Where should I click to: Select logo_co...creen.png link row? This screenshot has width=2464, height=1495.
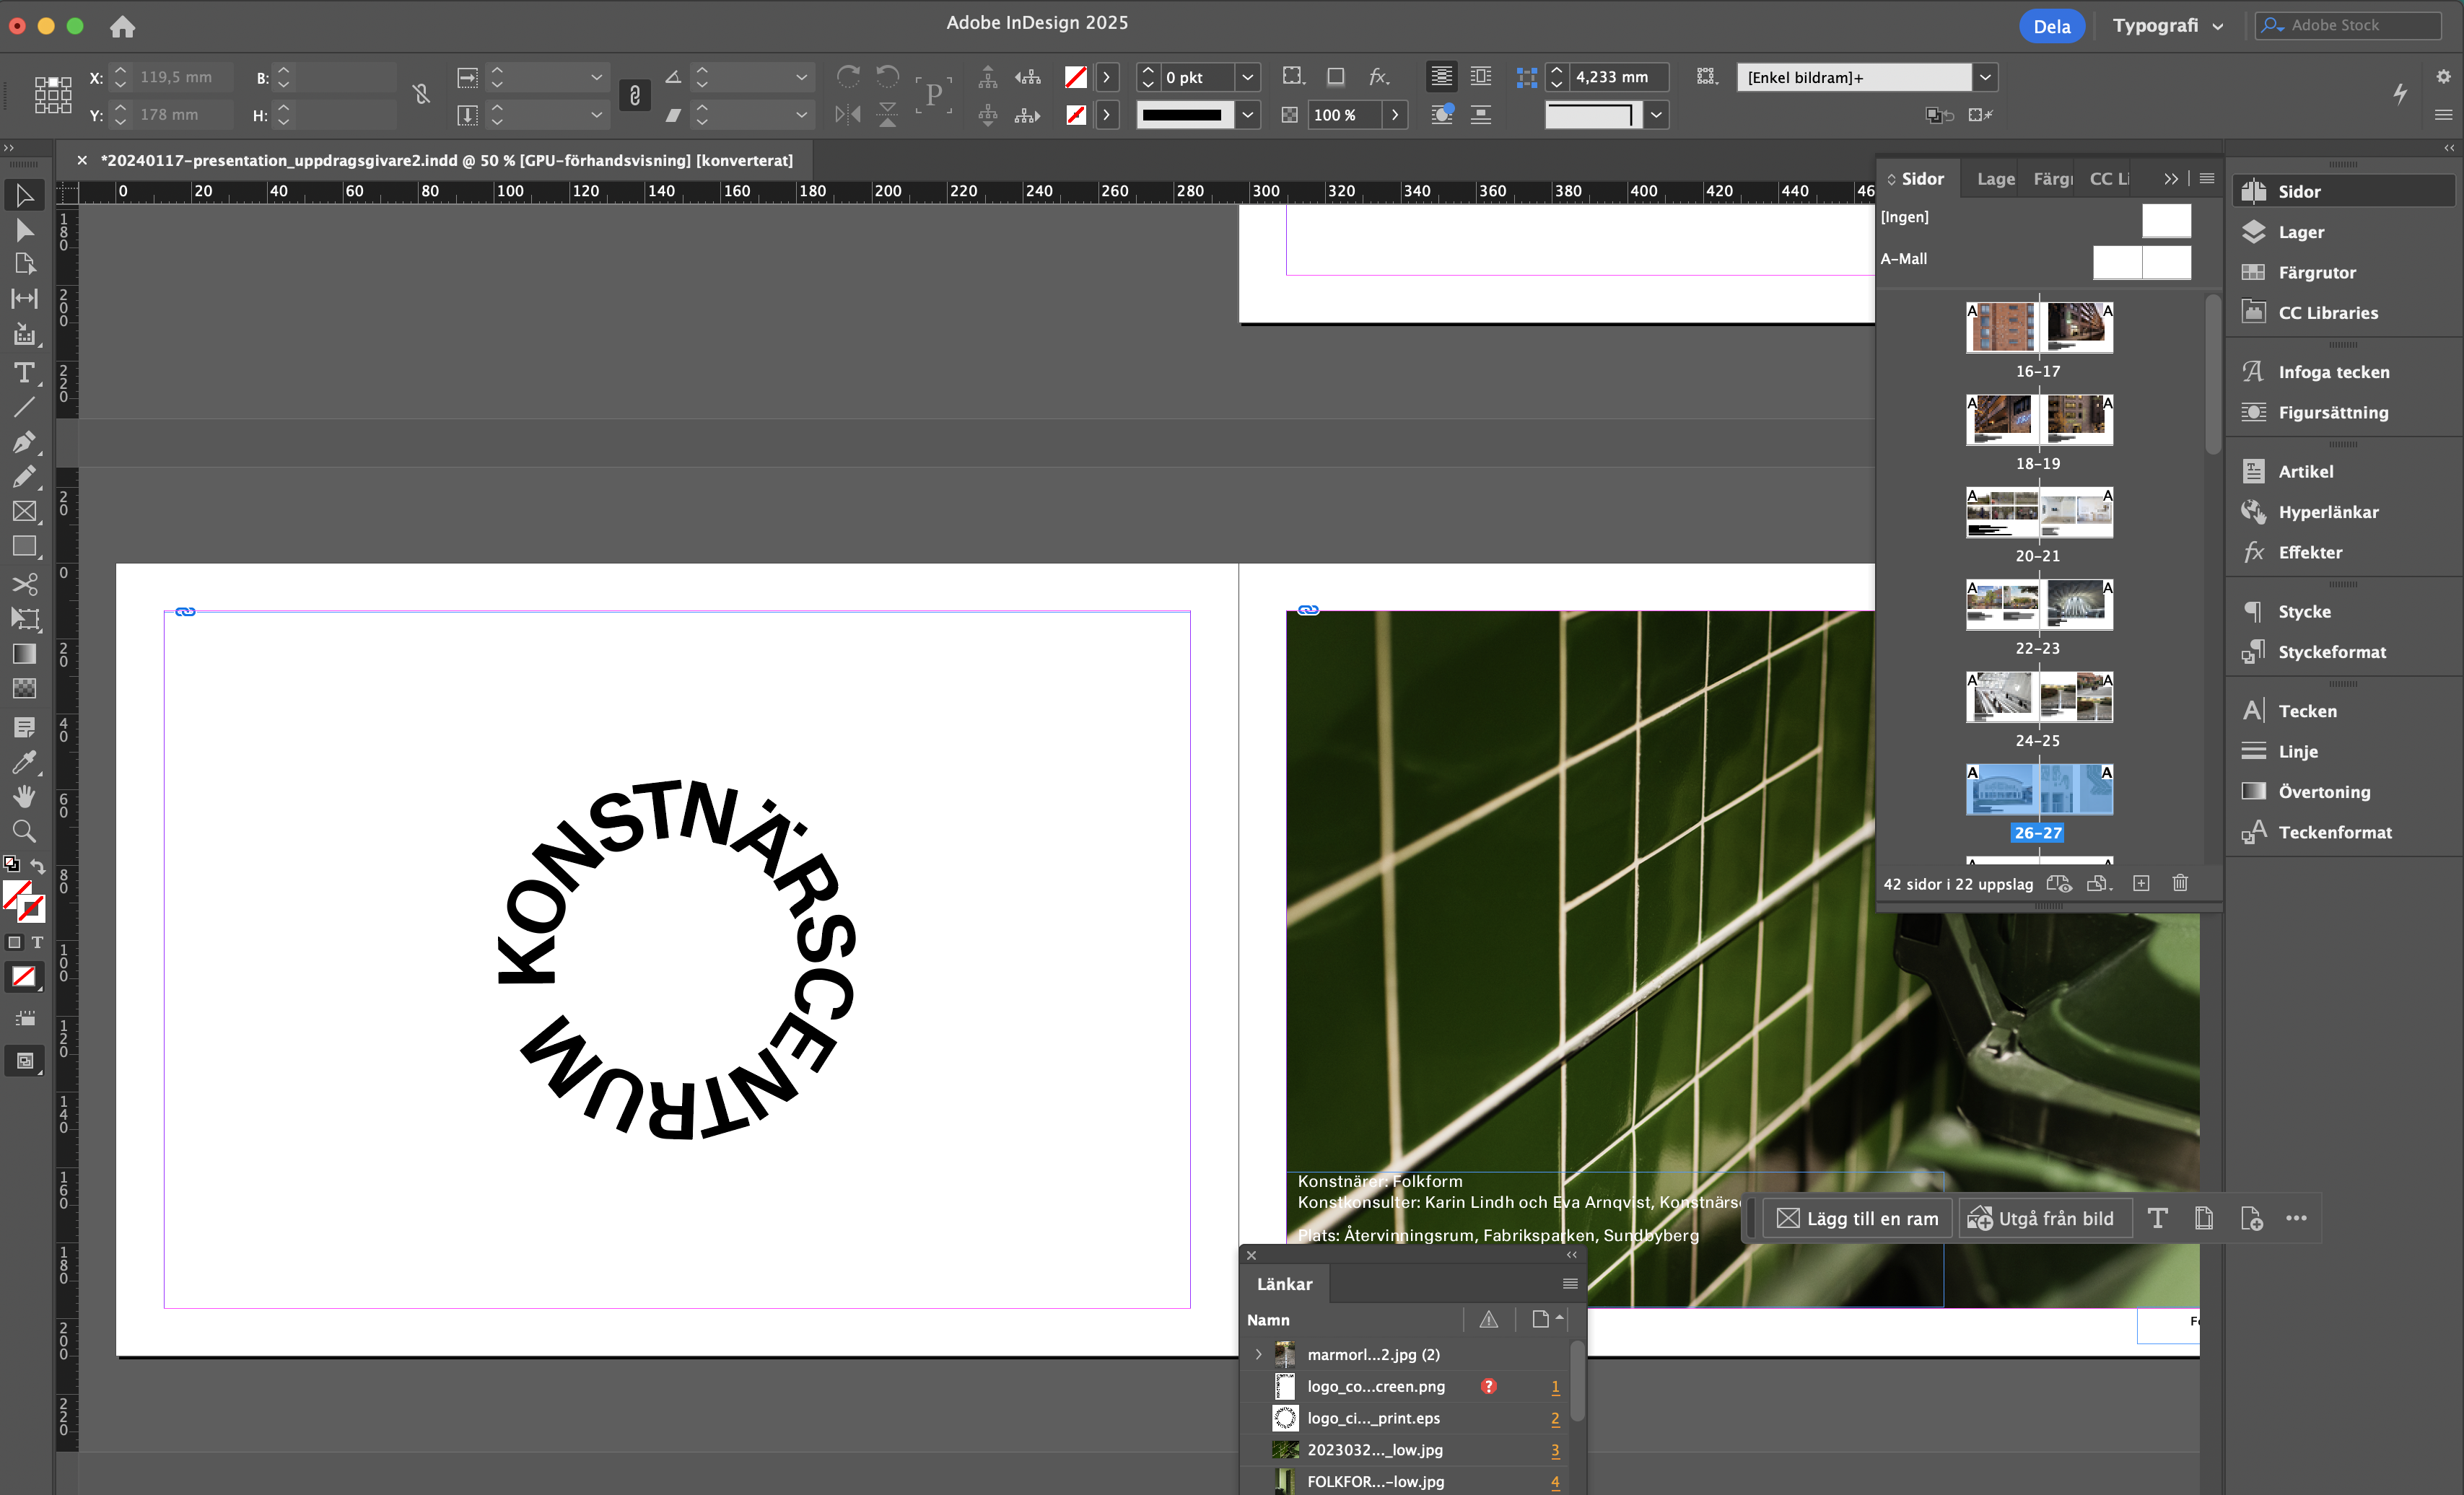point(1405,1386)
